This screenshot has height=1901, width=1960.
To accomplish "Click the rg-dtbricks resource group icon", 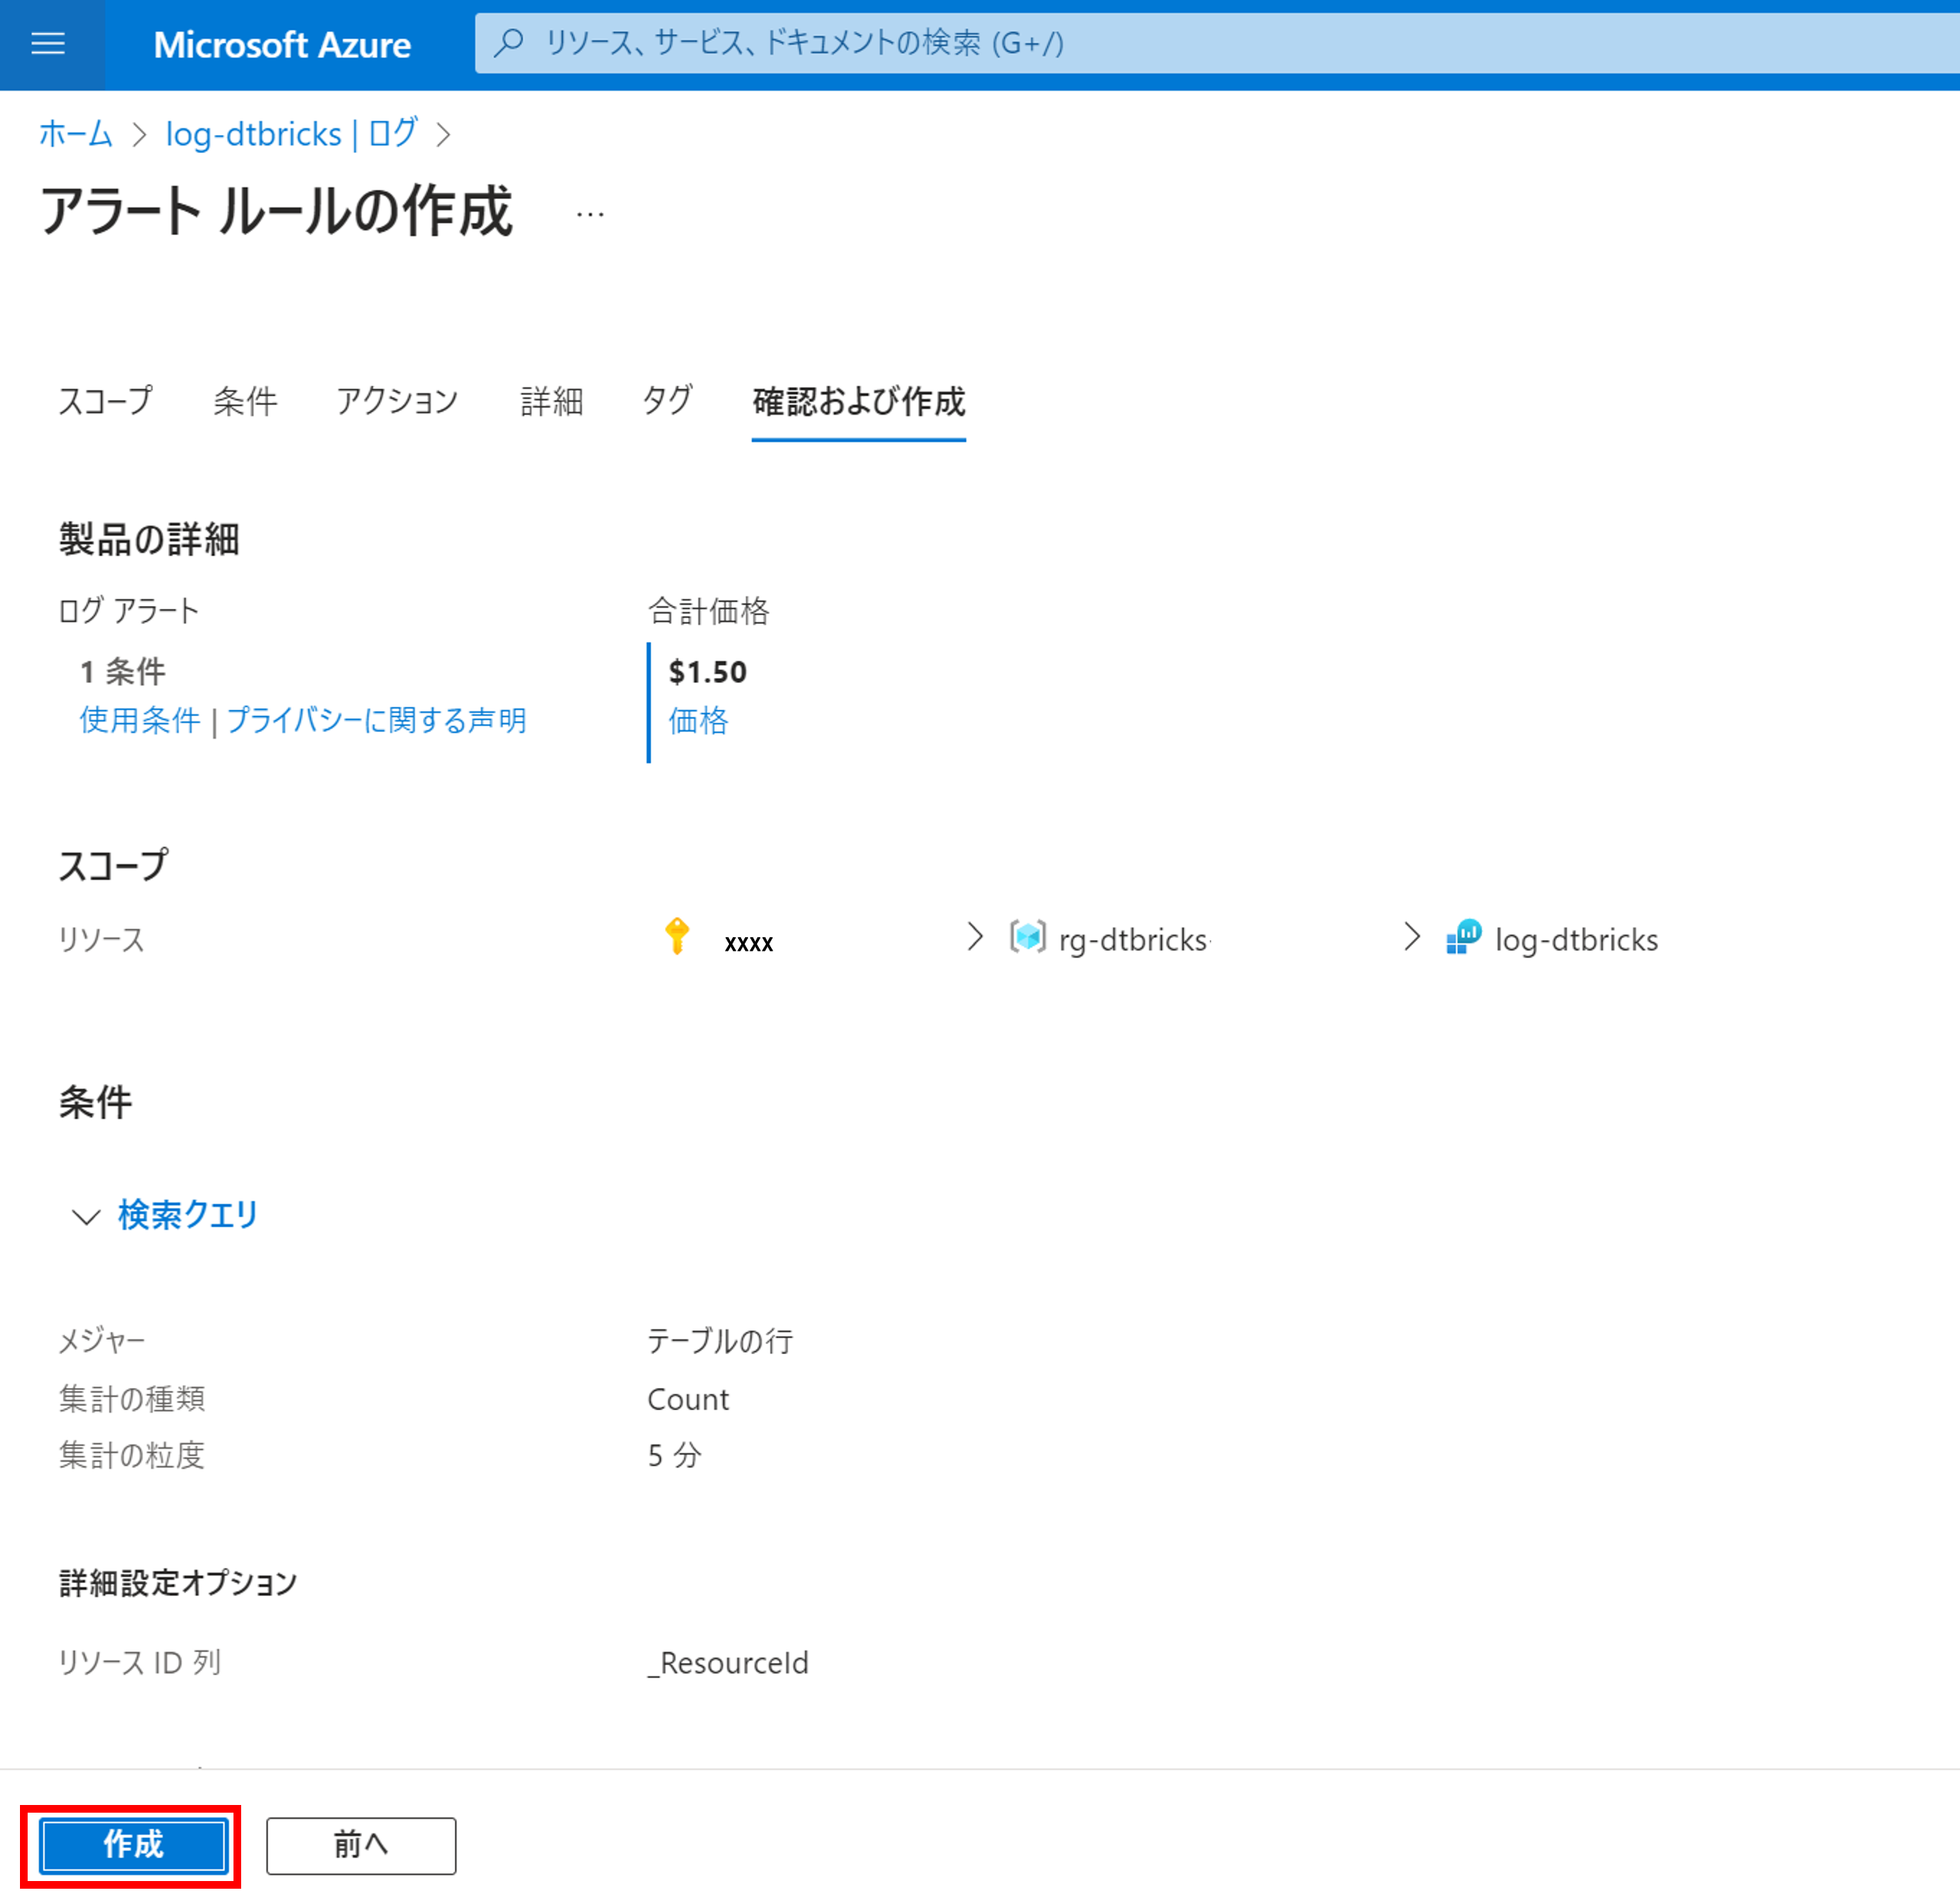I will point(1027,938).
